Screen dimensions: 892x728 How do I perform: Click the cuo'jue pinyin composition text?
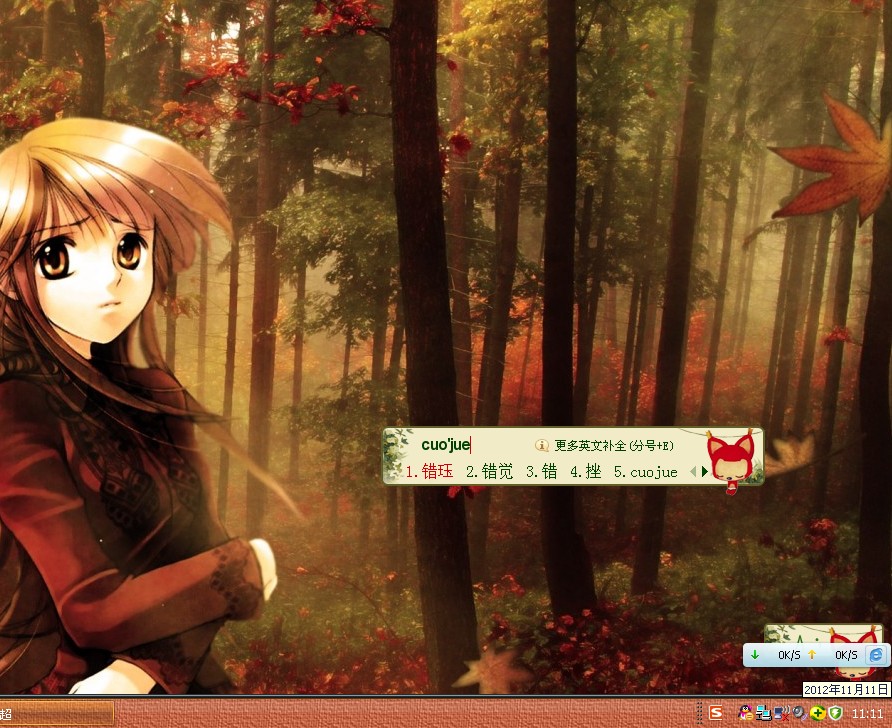pyautogui.click(x=445, y=445)
